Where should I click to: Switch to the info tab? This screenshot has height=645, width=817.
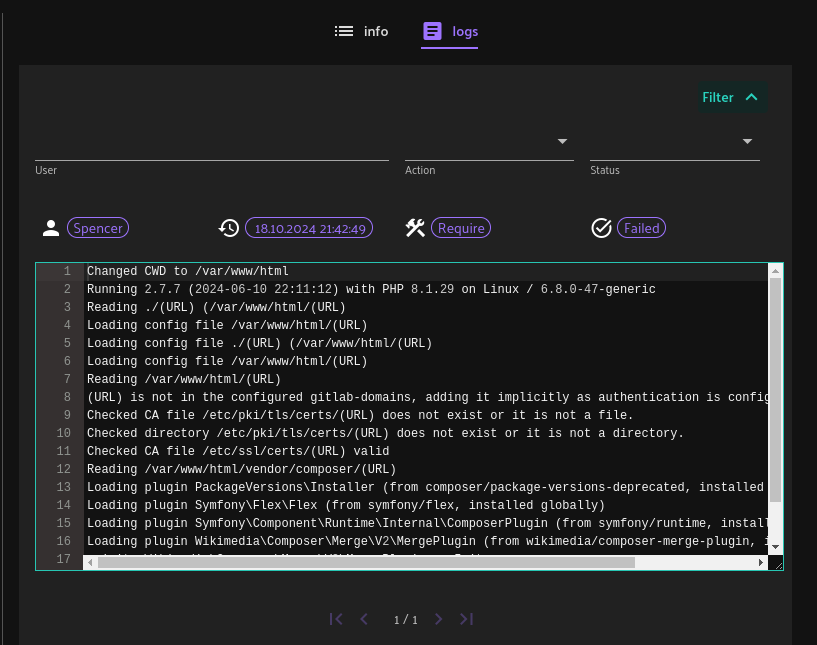point(361,31)
